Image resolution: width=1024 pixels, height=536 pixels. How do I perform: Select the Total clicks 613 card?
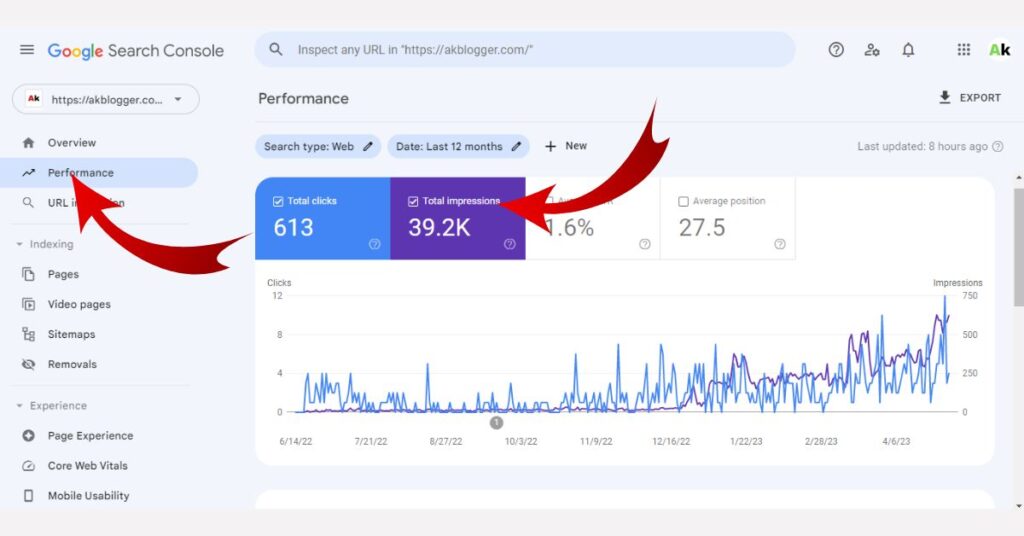tap(323, 219)
